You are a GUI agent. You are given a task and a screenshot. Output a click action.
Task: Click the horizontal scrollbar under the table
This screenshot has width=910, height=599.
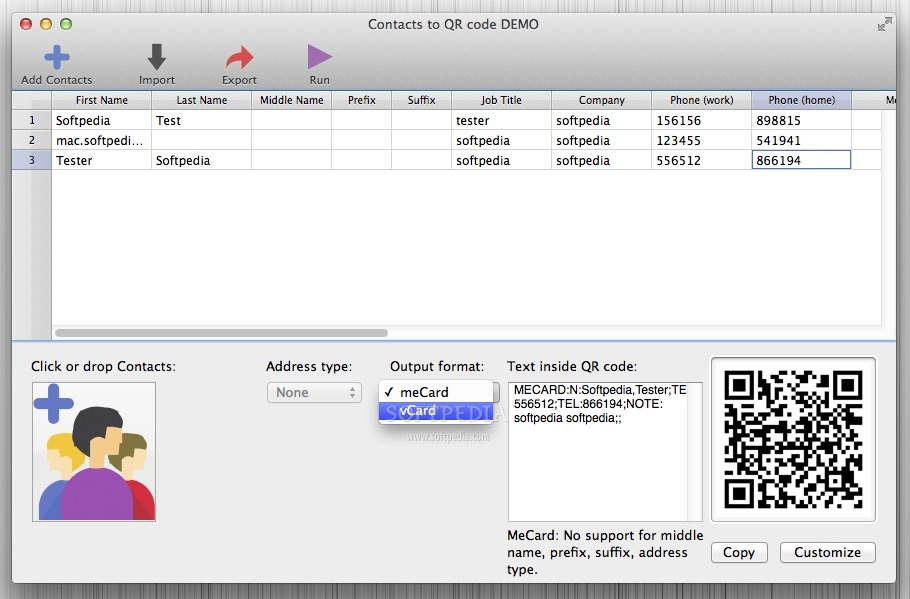[x=221, y=333]
